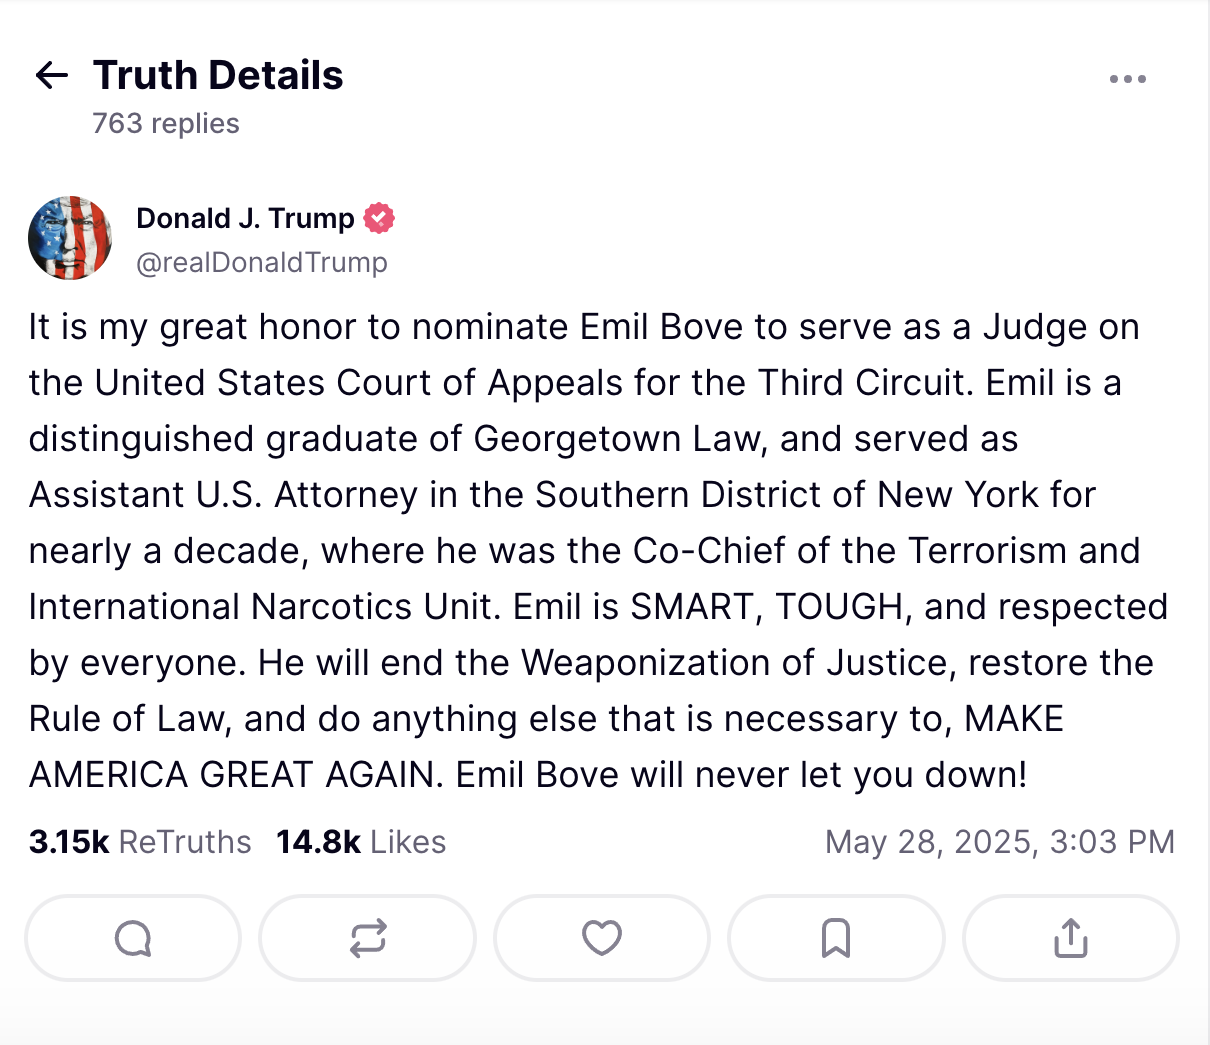Screen dimensions: 1210x1045
Task: Open the Donald J. Trump display name
Action: coord(245,218)
